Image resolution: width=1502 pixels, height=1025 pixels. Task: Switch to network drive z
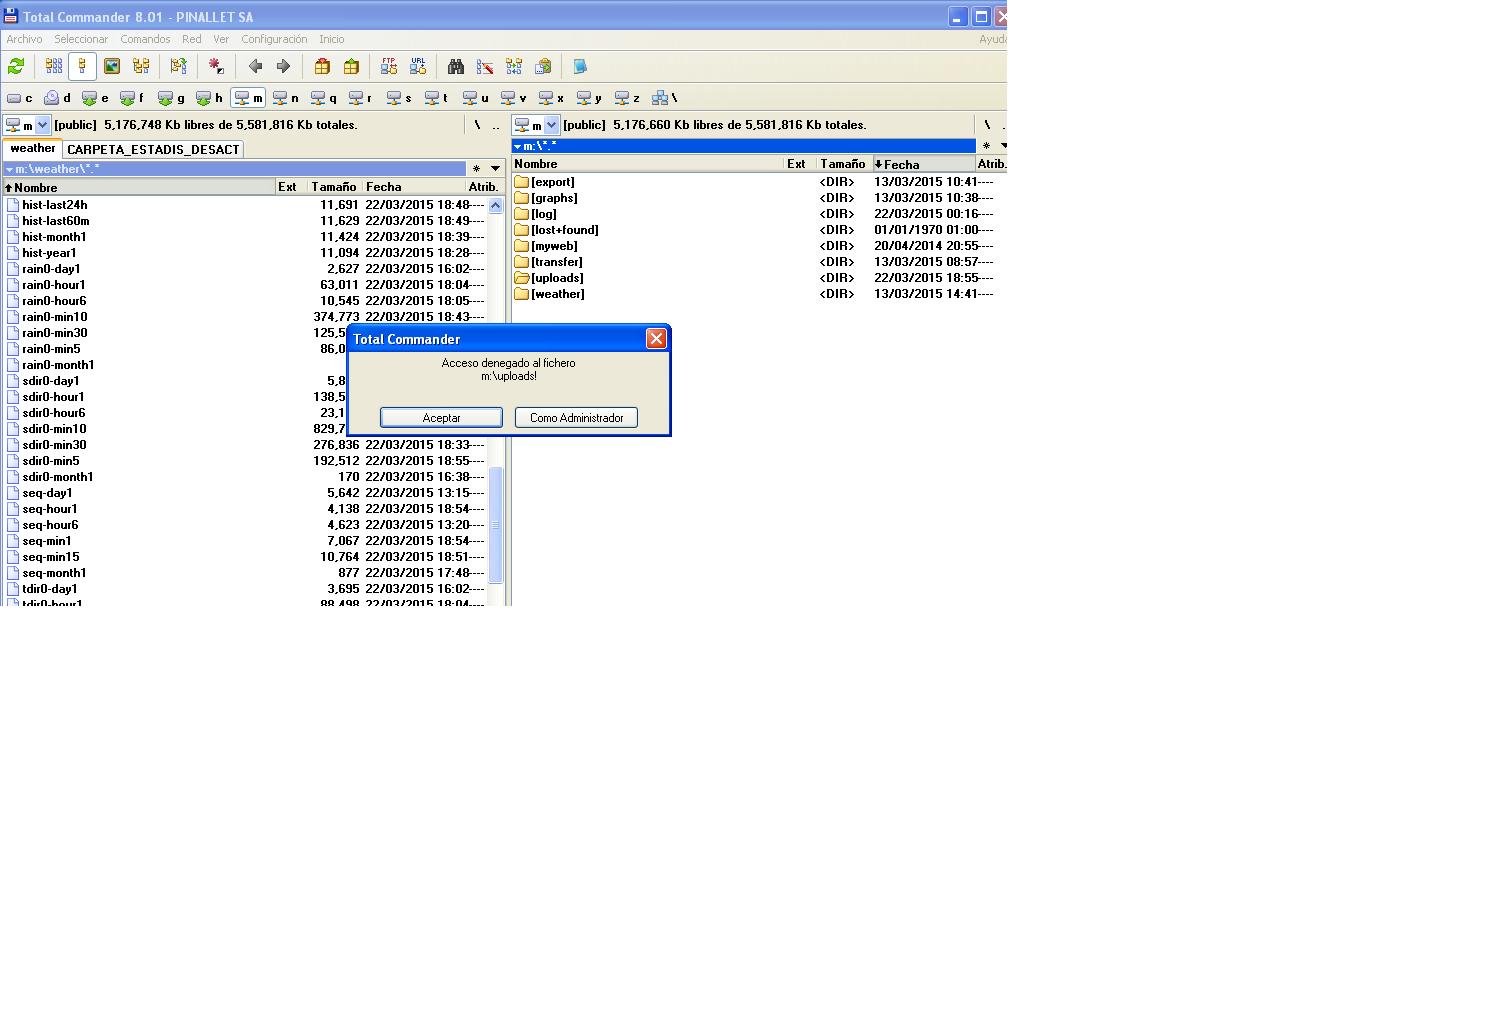pyautogui.click(x=628, y=98)
